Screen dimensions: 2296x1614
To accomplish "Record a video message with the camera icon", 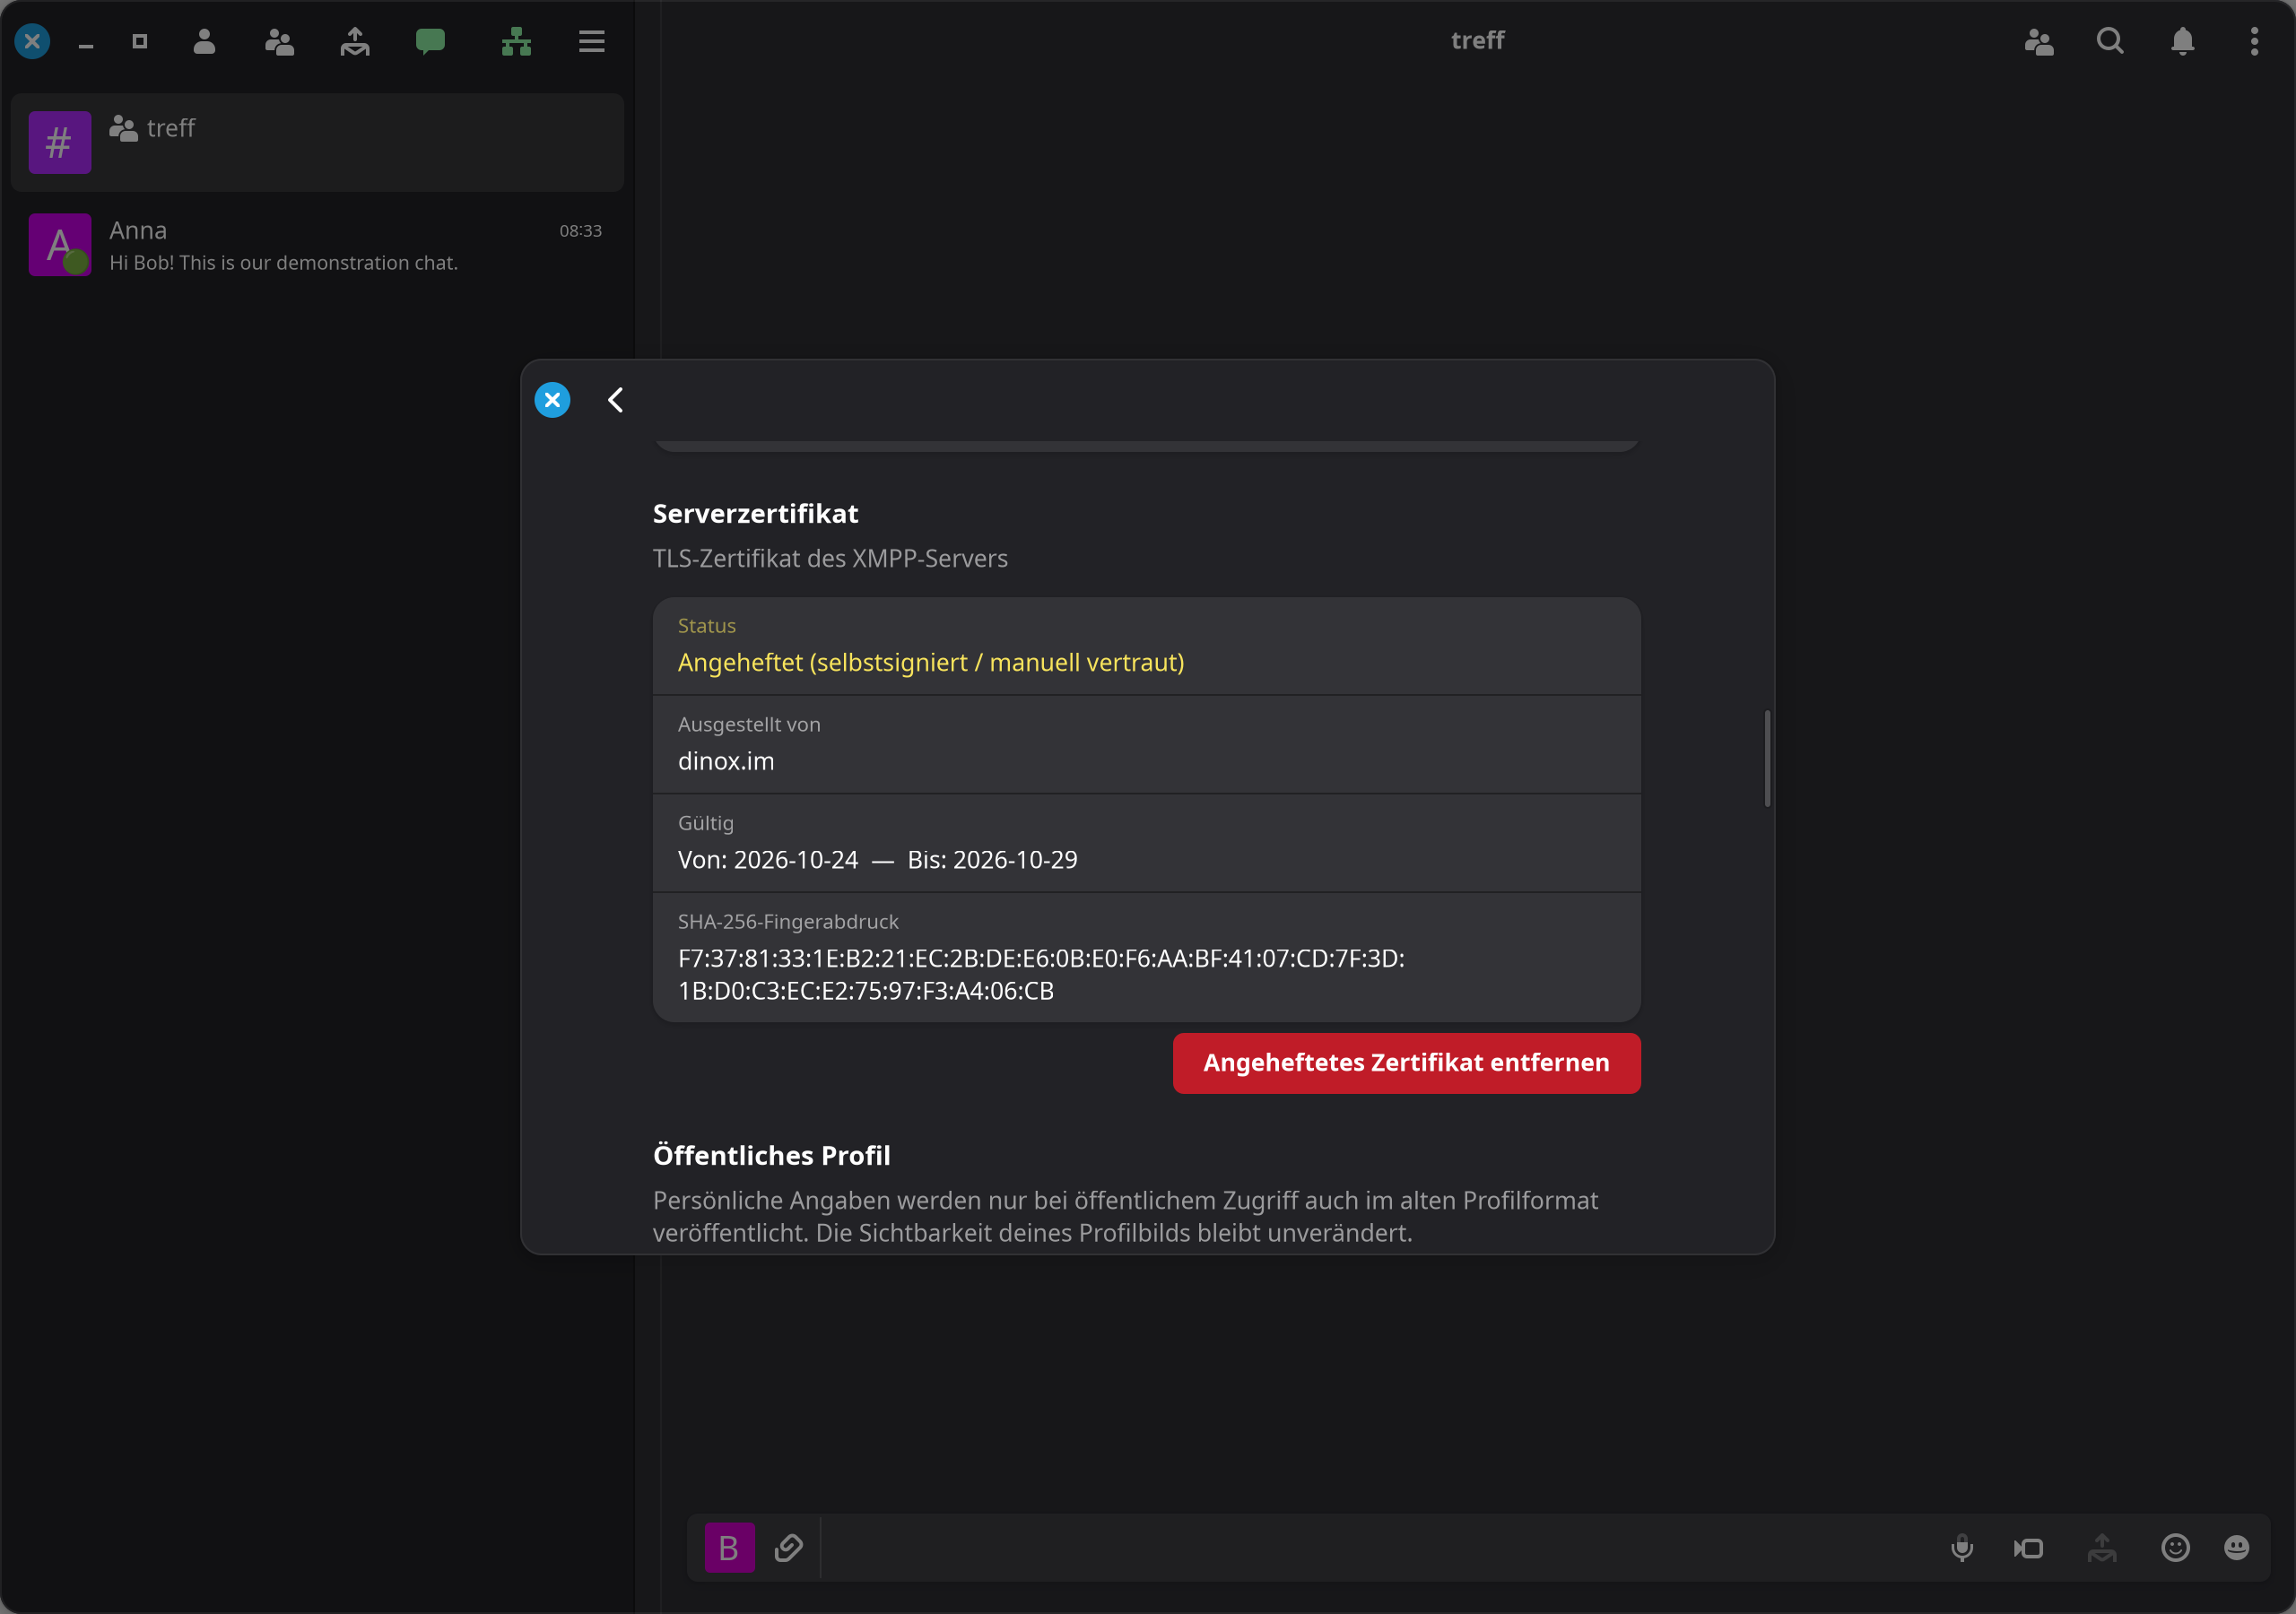I will [x=2028, y=1548].
